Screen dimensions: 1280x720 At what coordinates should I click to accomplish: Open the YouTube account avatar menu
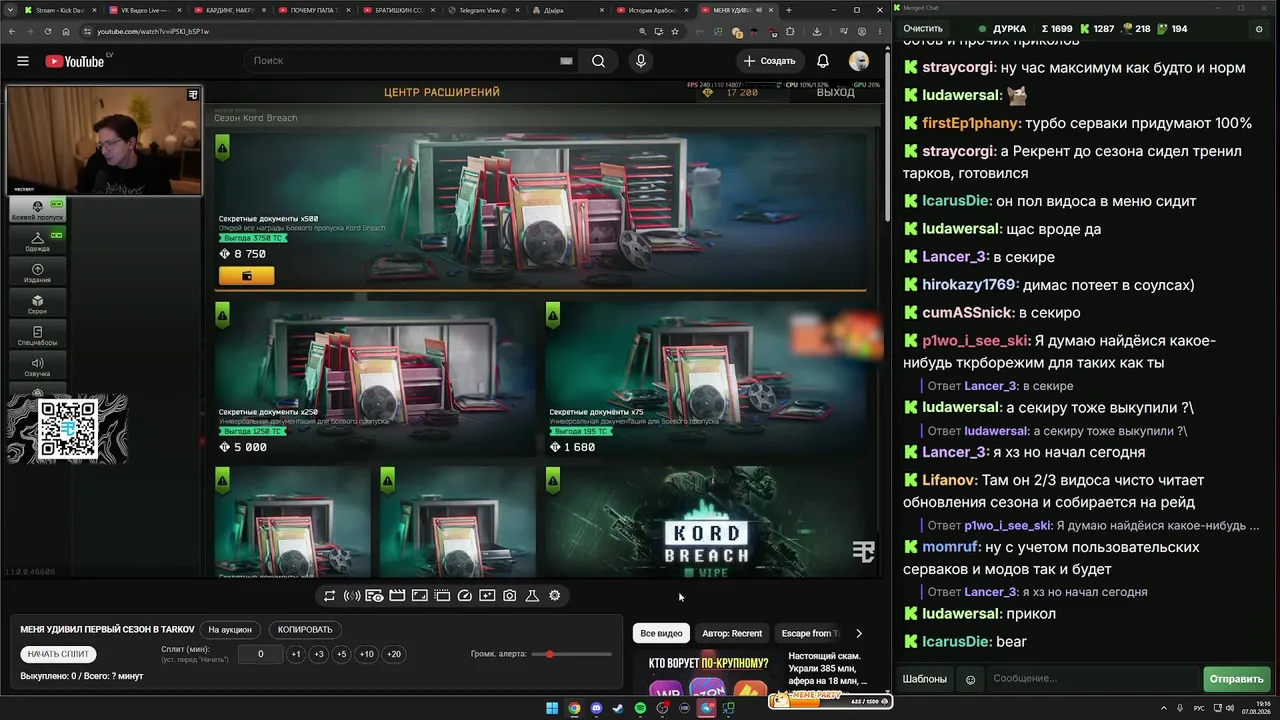[859, 61]
